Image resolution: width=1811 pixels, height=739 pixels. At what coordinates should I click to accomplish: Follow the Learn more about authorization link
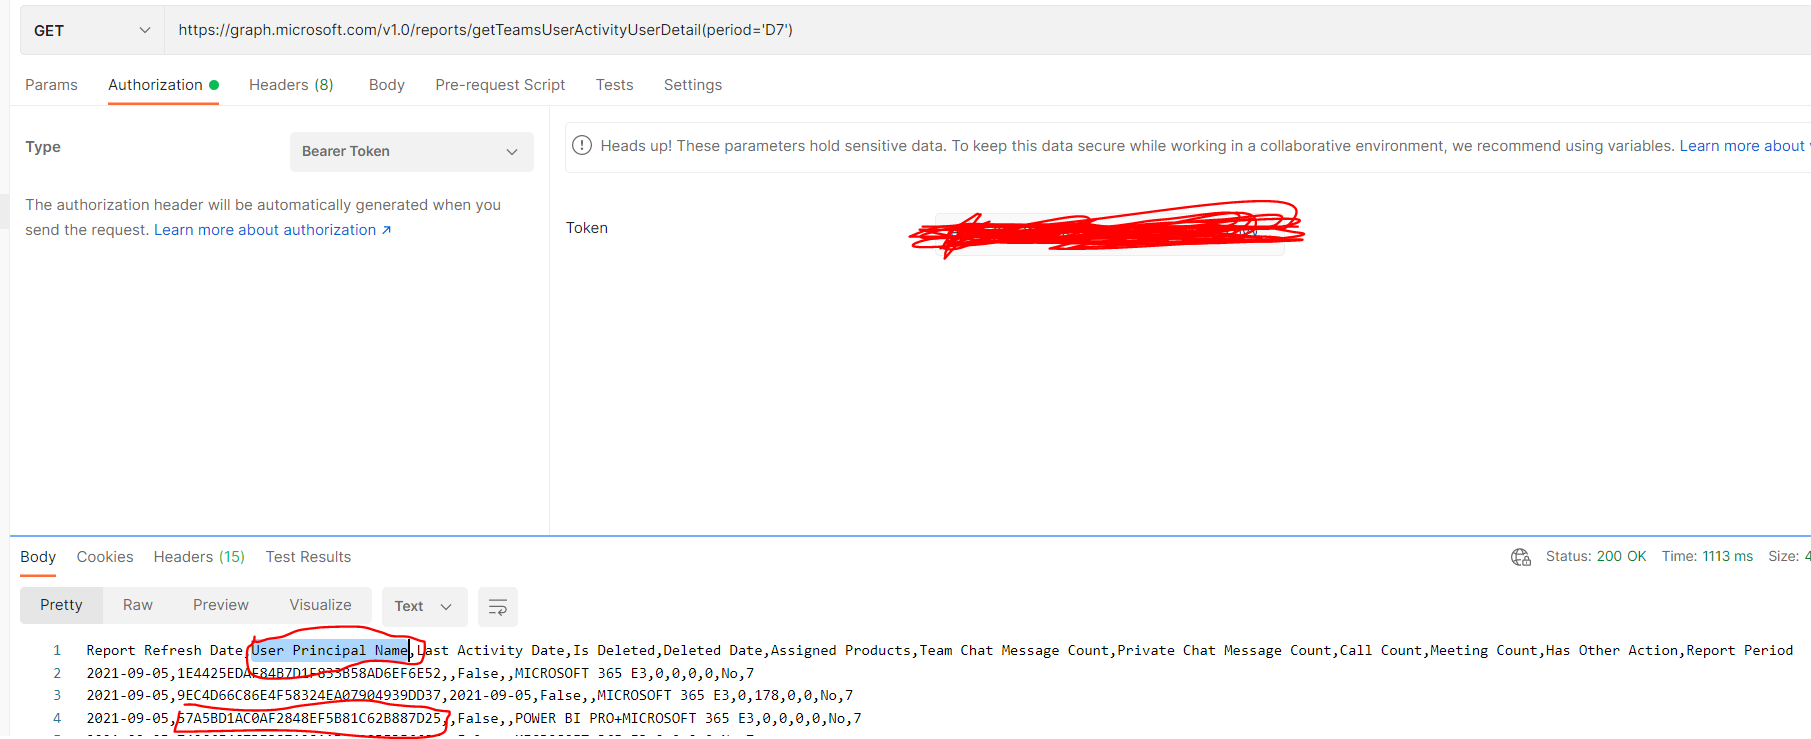272,230
